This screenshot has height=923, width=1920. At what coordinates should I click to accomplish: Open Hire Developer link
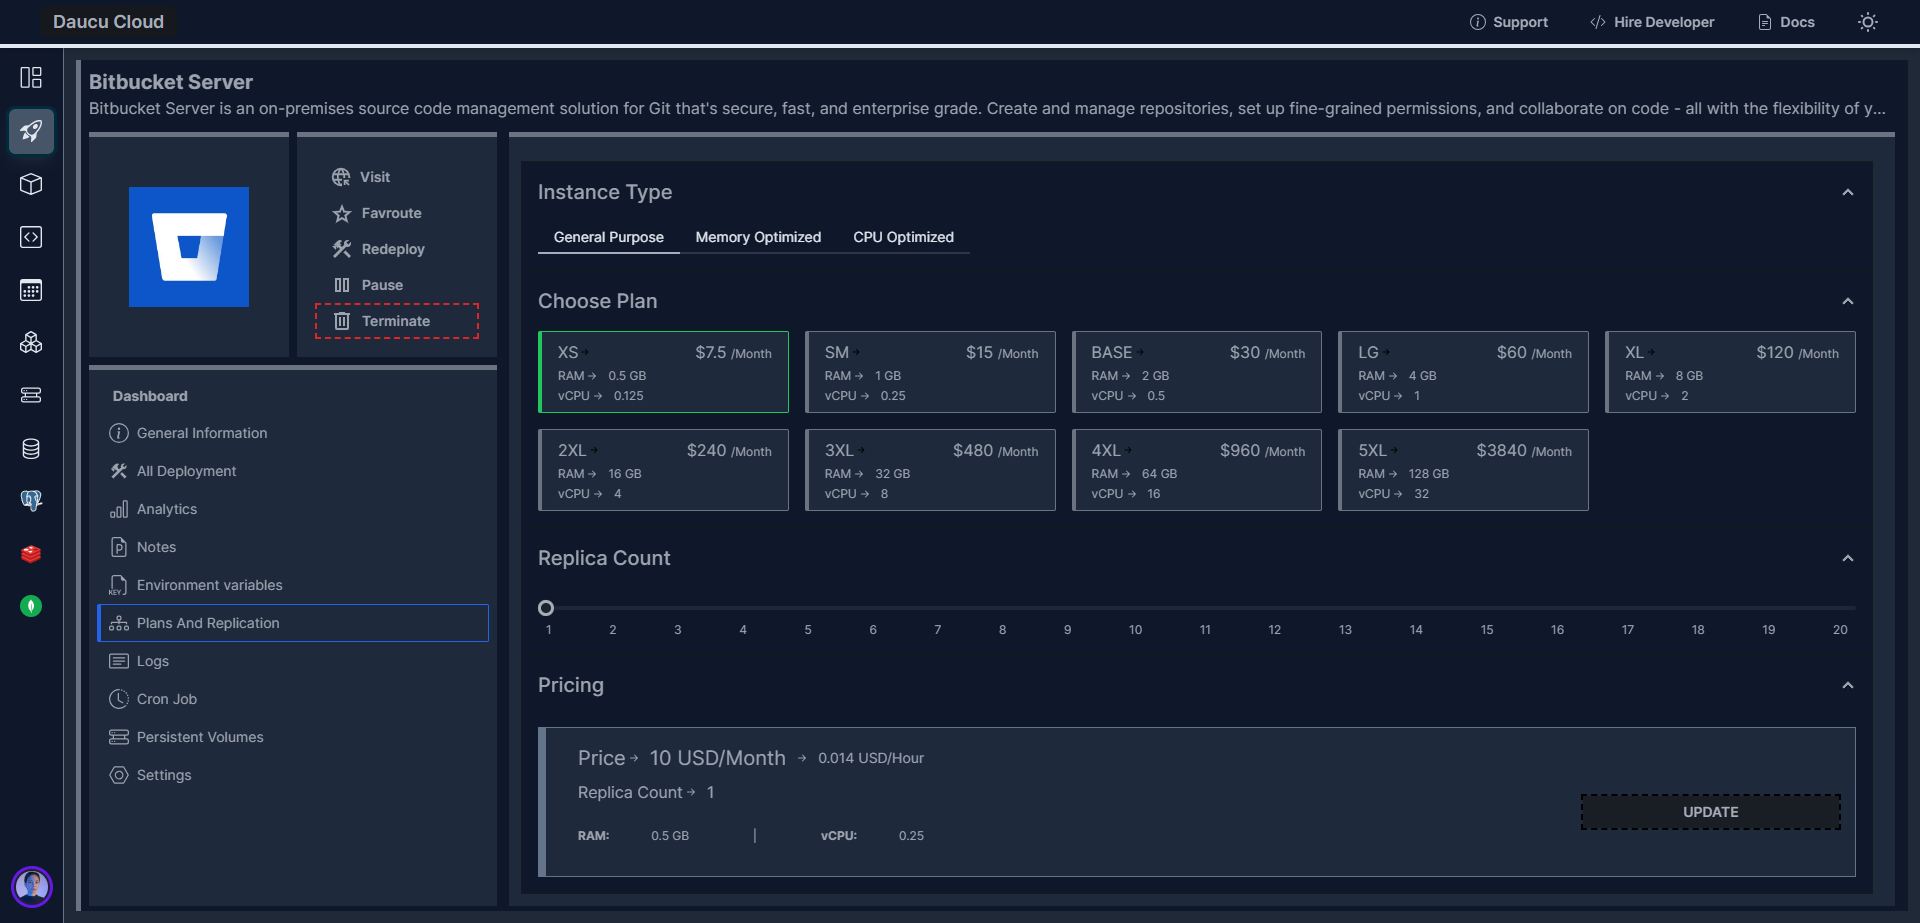1652,22
